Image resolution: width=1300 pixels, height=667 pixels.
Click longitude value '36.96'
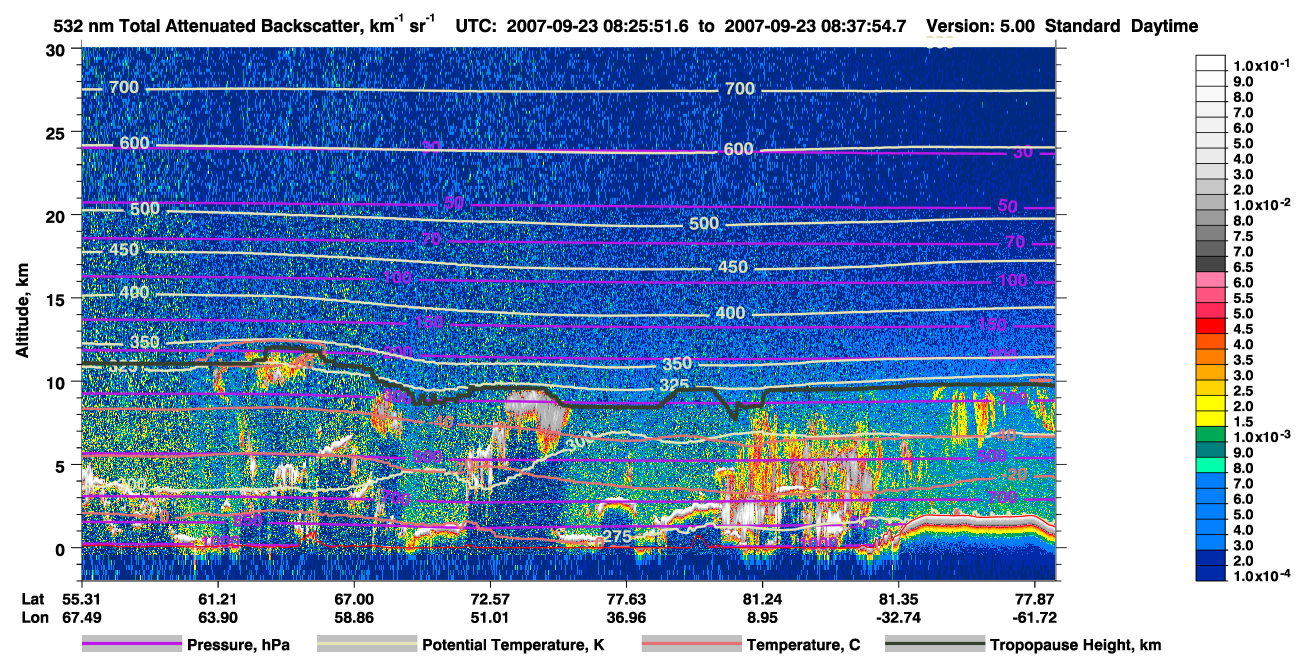click(626, 618)
